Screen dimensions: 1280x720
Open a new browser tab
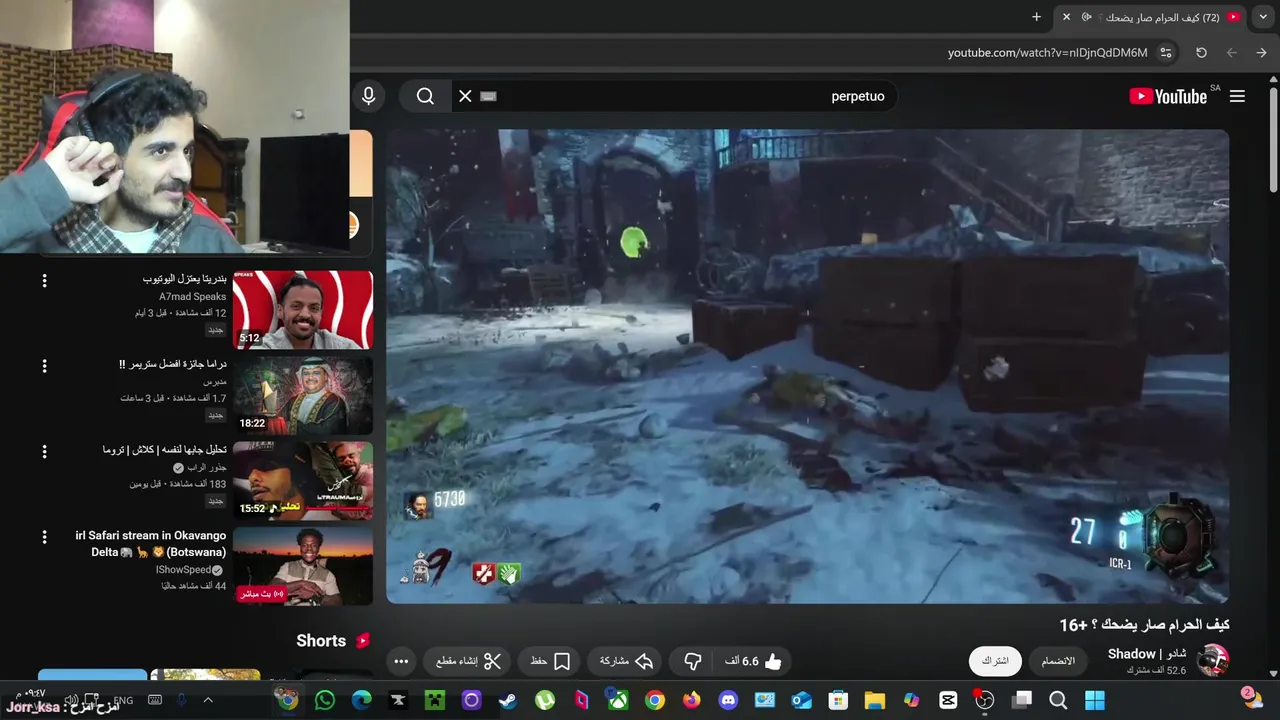click(x=1036, y=17)
